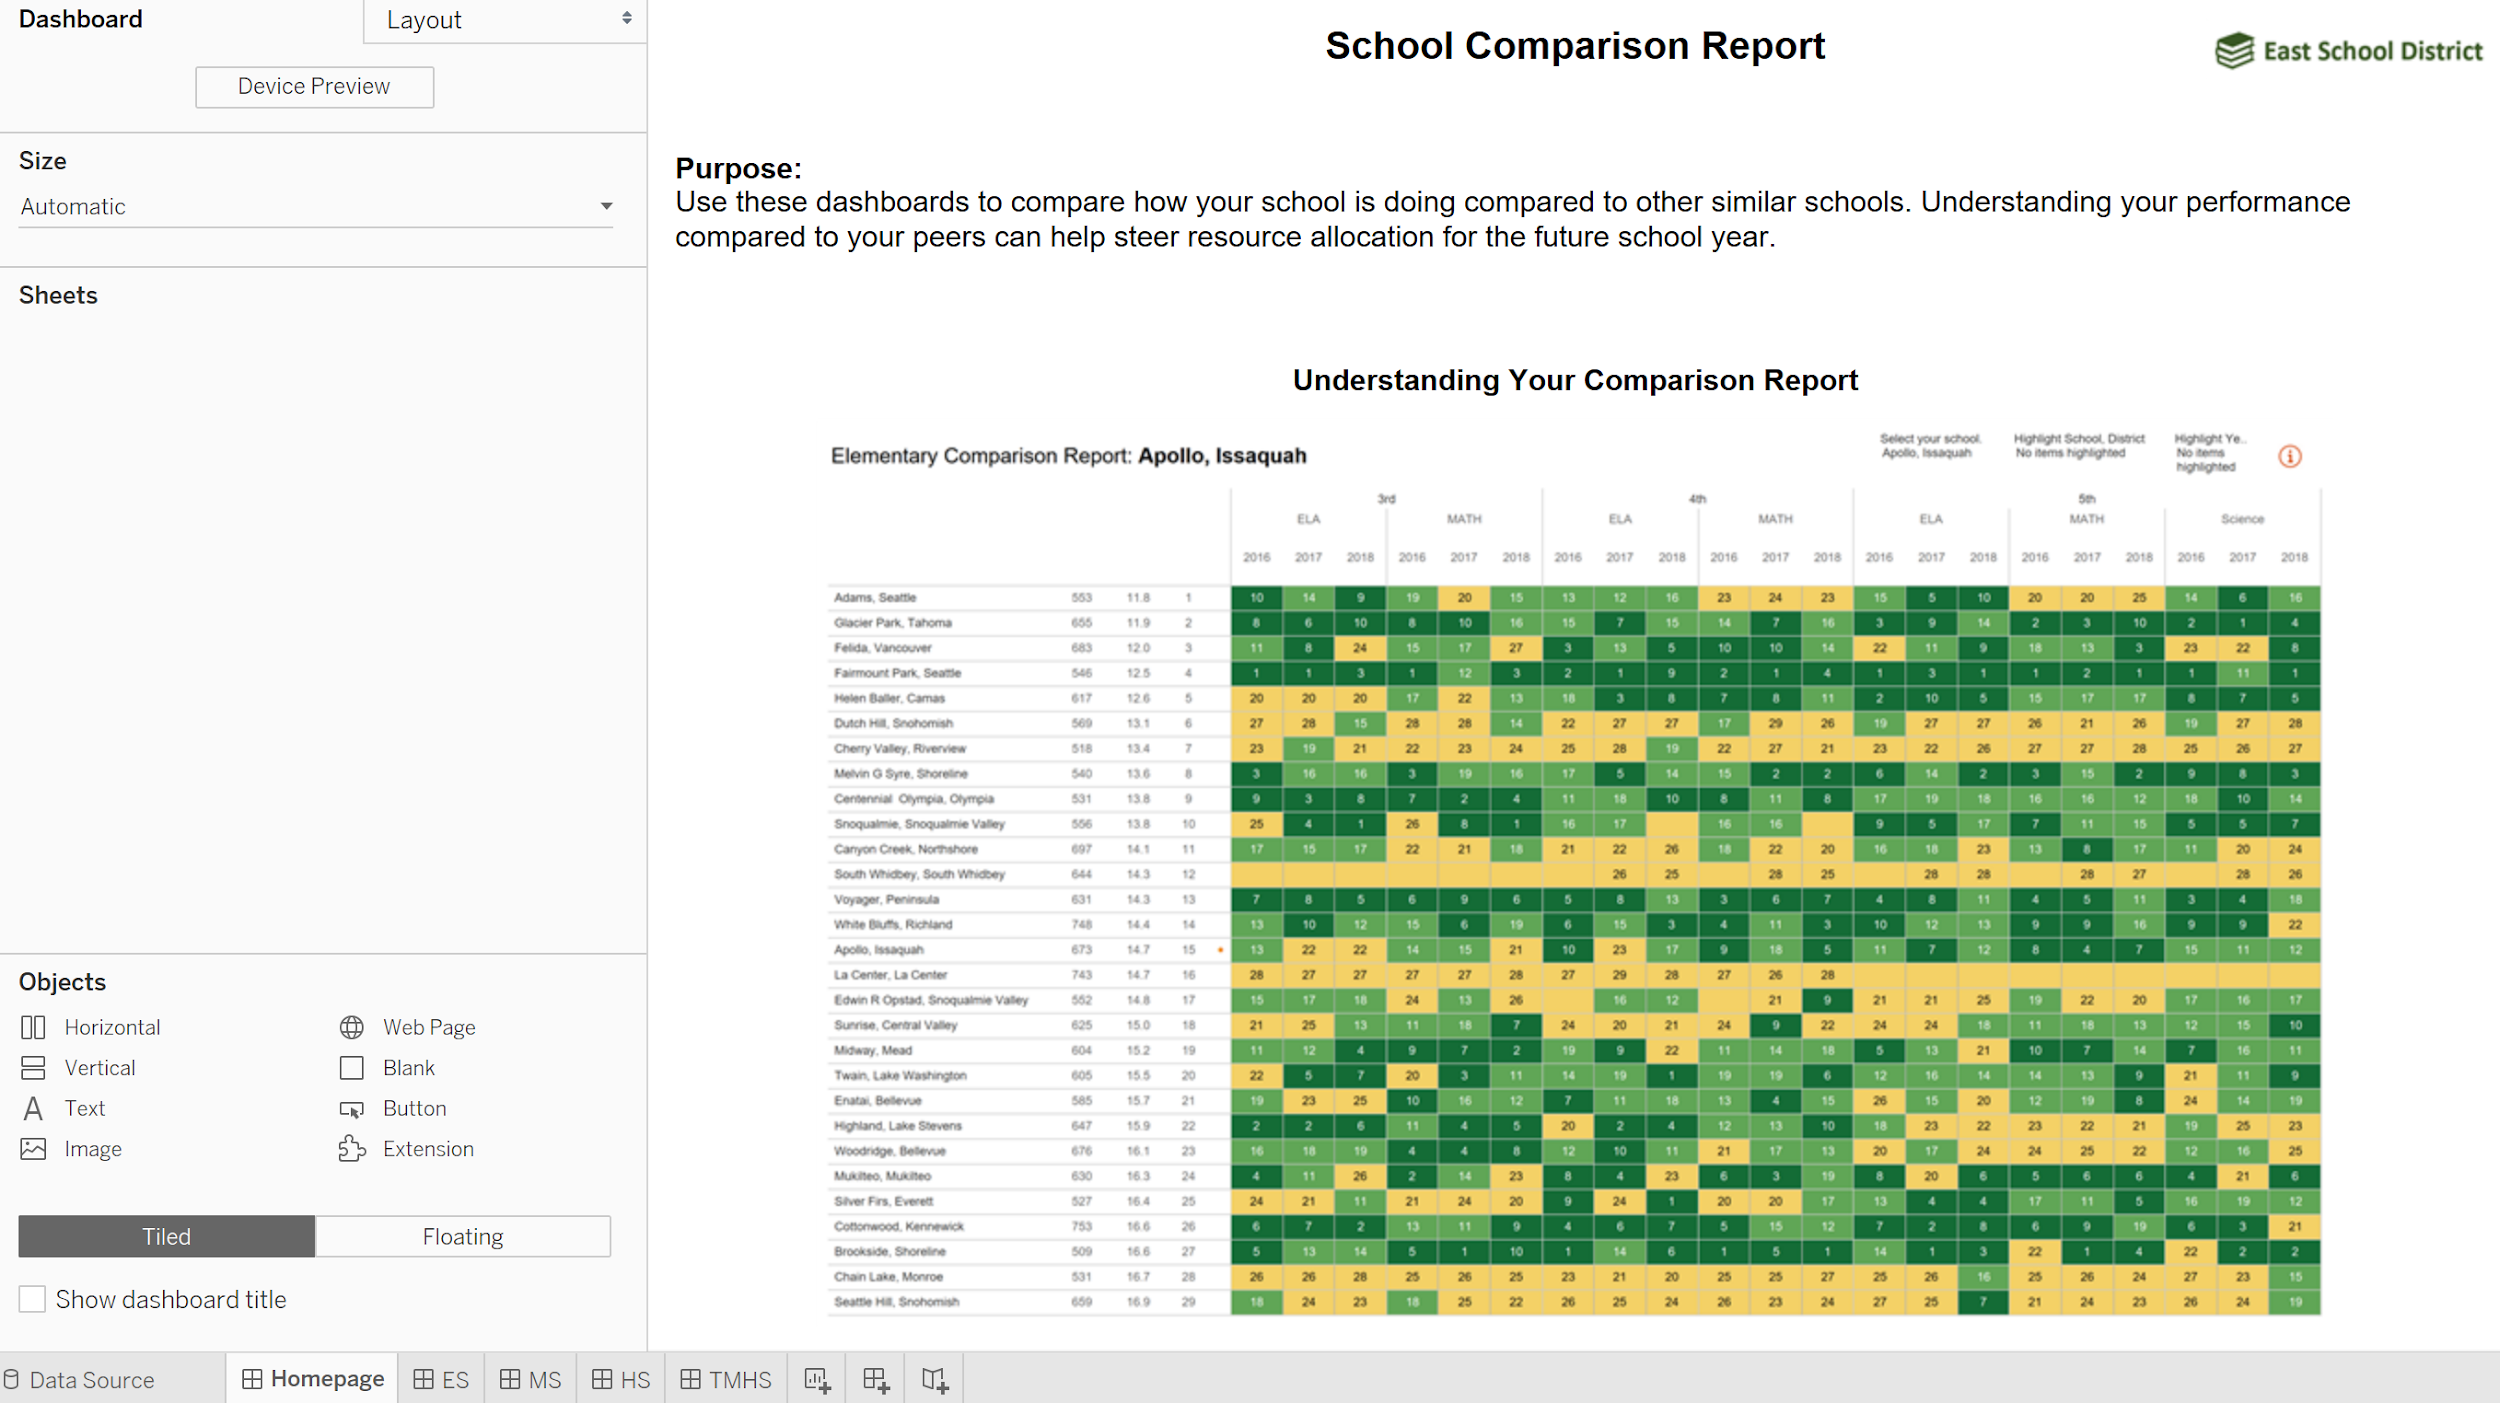Click the Purpose paragraph text
The image size is (2500, 1403).
point(1512,219)
